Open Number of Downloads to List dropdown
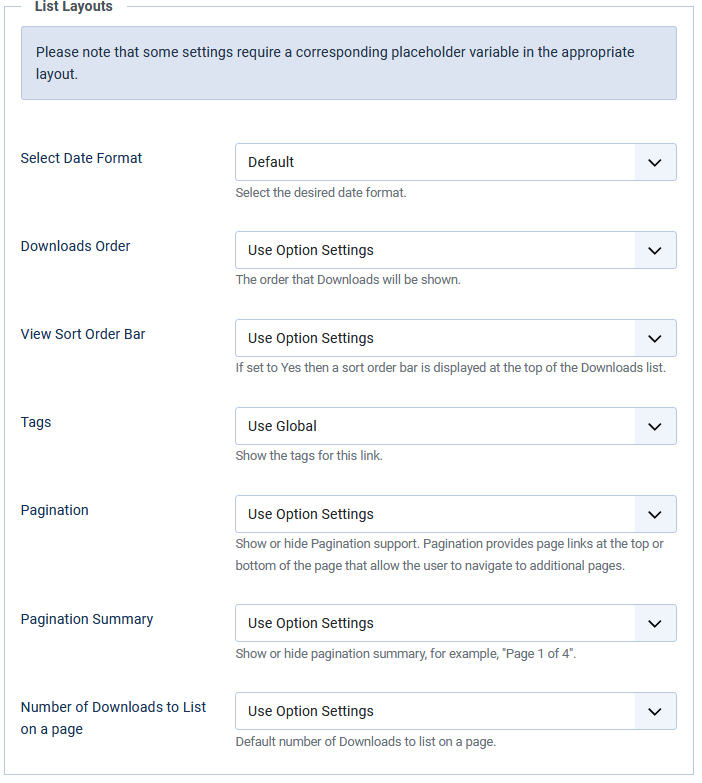 [455, 711]
